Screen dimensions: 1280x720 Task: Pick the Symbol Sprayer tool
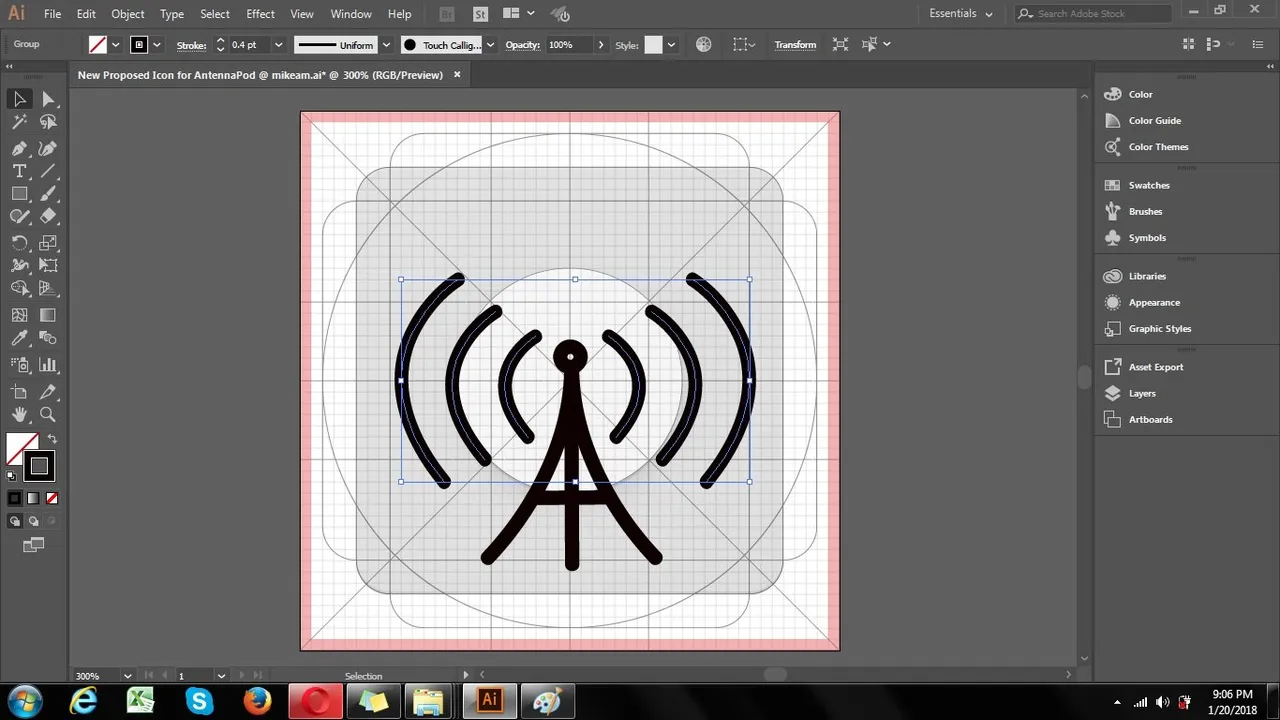pos(19,365)
